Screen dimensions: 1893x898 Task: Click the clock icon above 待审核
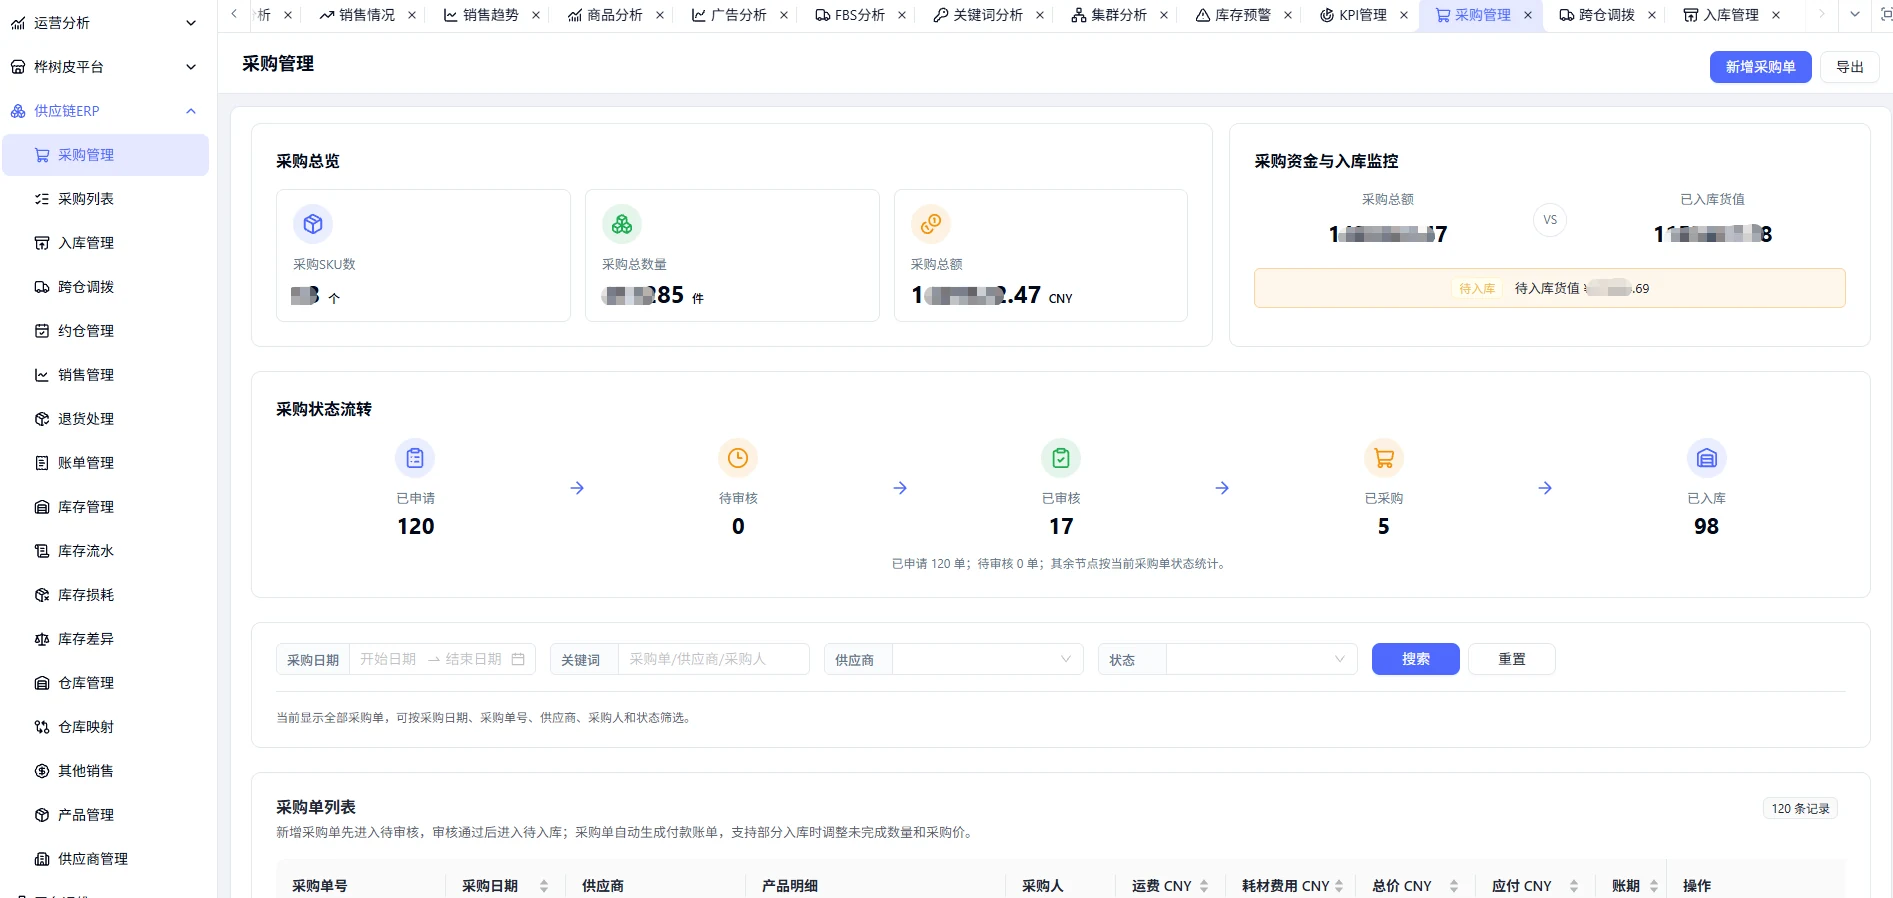(x=738, y=458)
